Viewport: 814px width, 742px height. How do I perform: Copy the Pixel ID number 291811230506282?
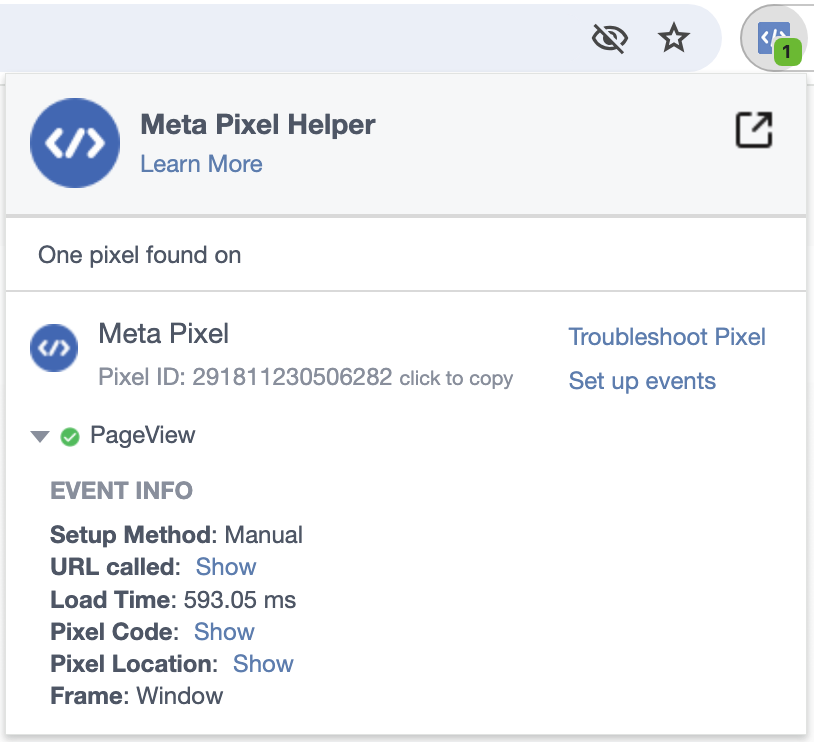[292, 378]
